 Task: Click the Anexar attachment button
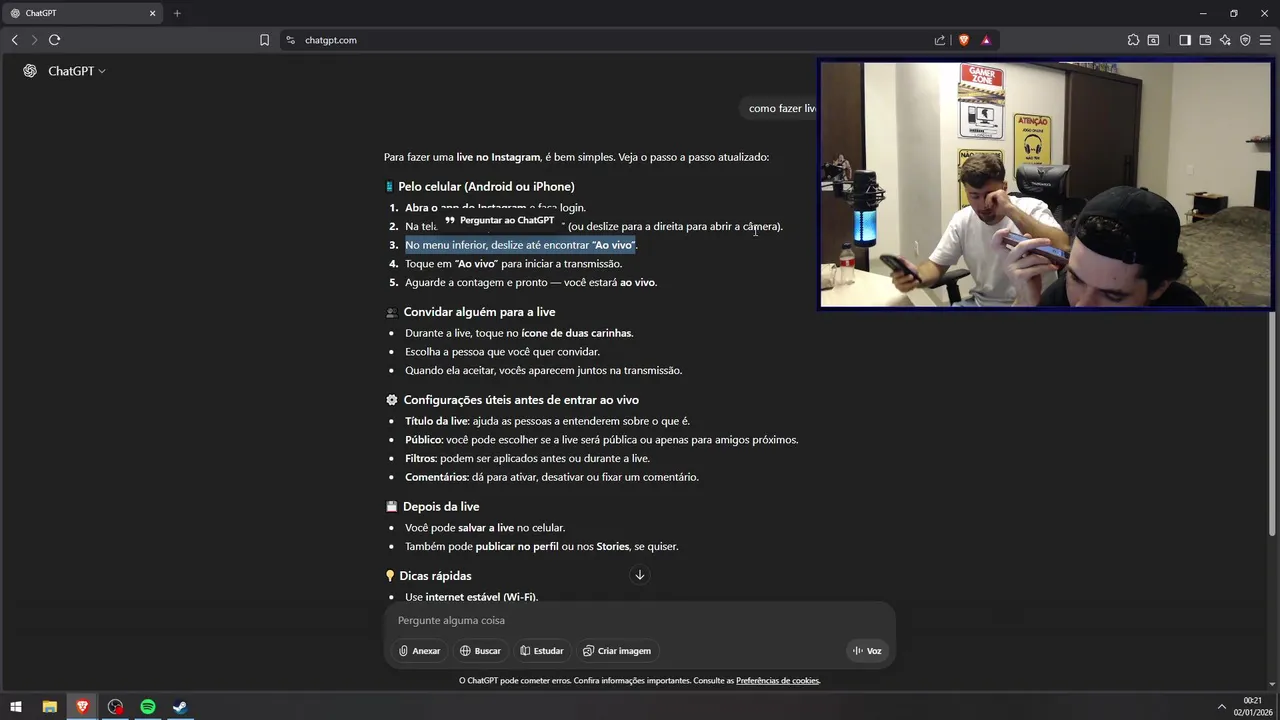pyautogui.click(x=419, y=651)
